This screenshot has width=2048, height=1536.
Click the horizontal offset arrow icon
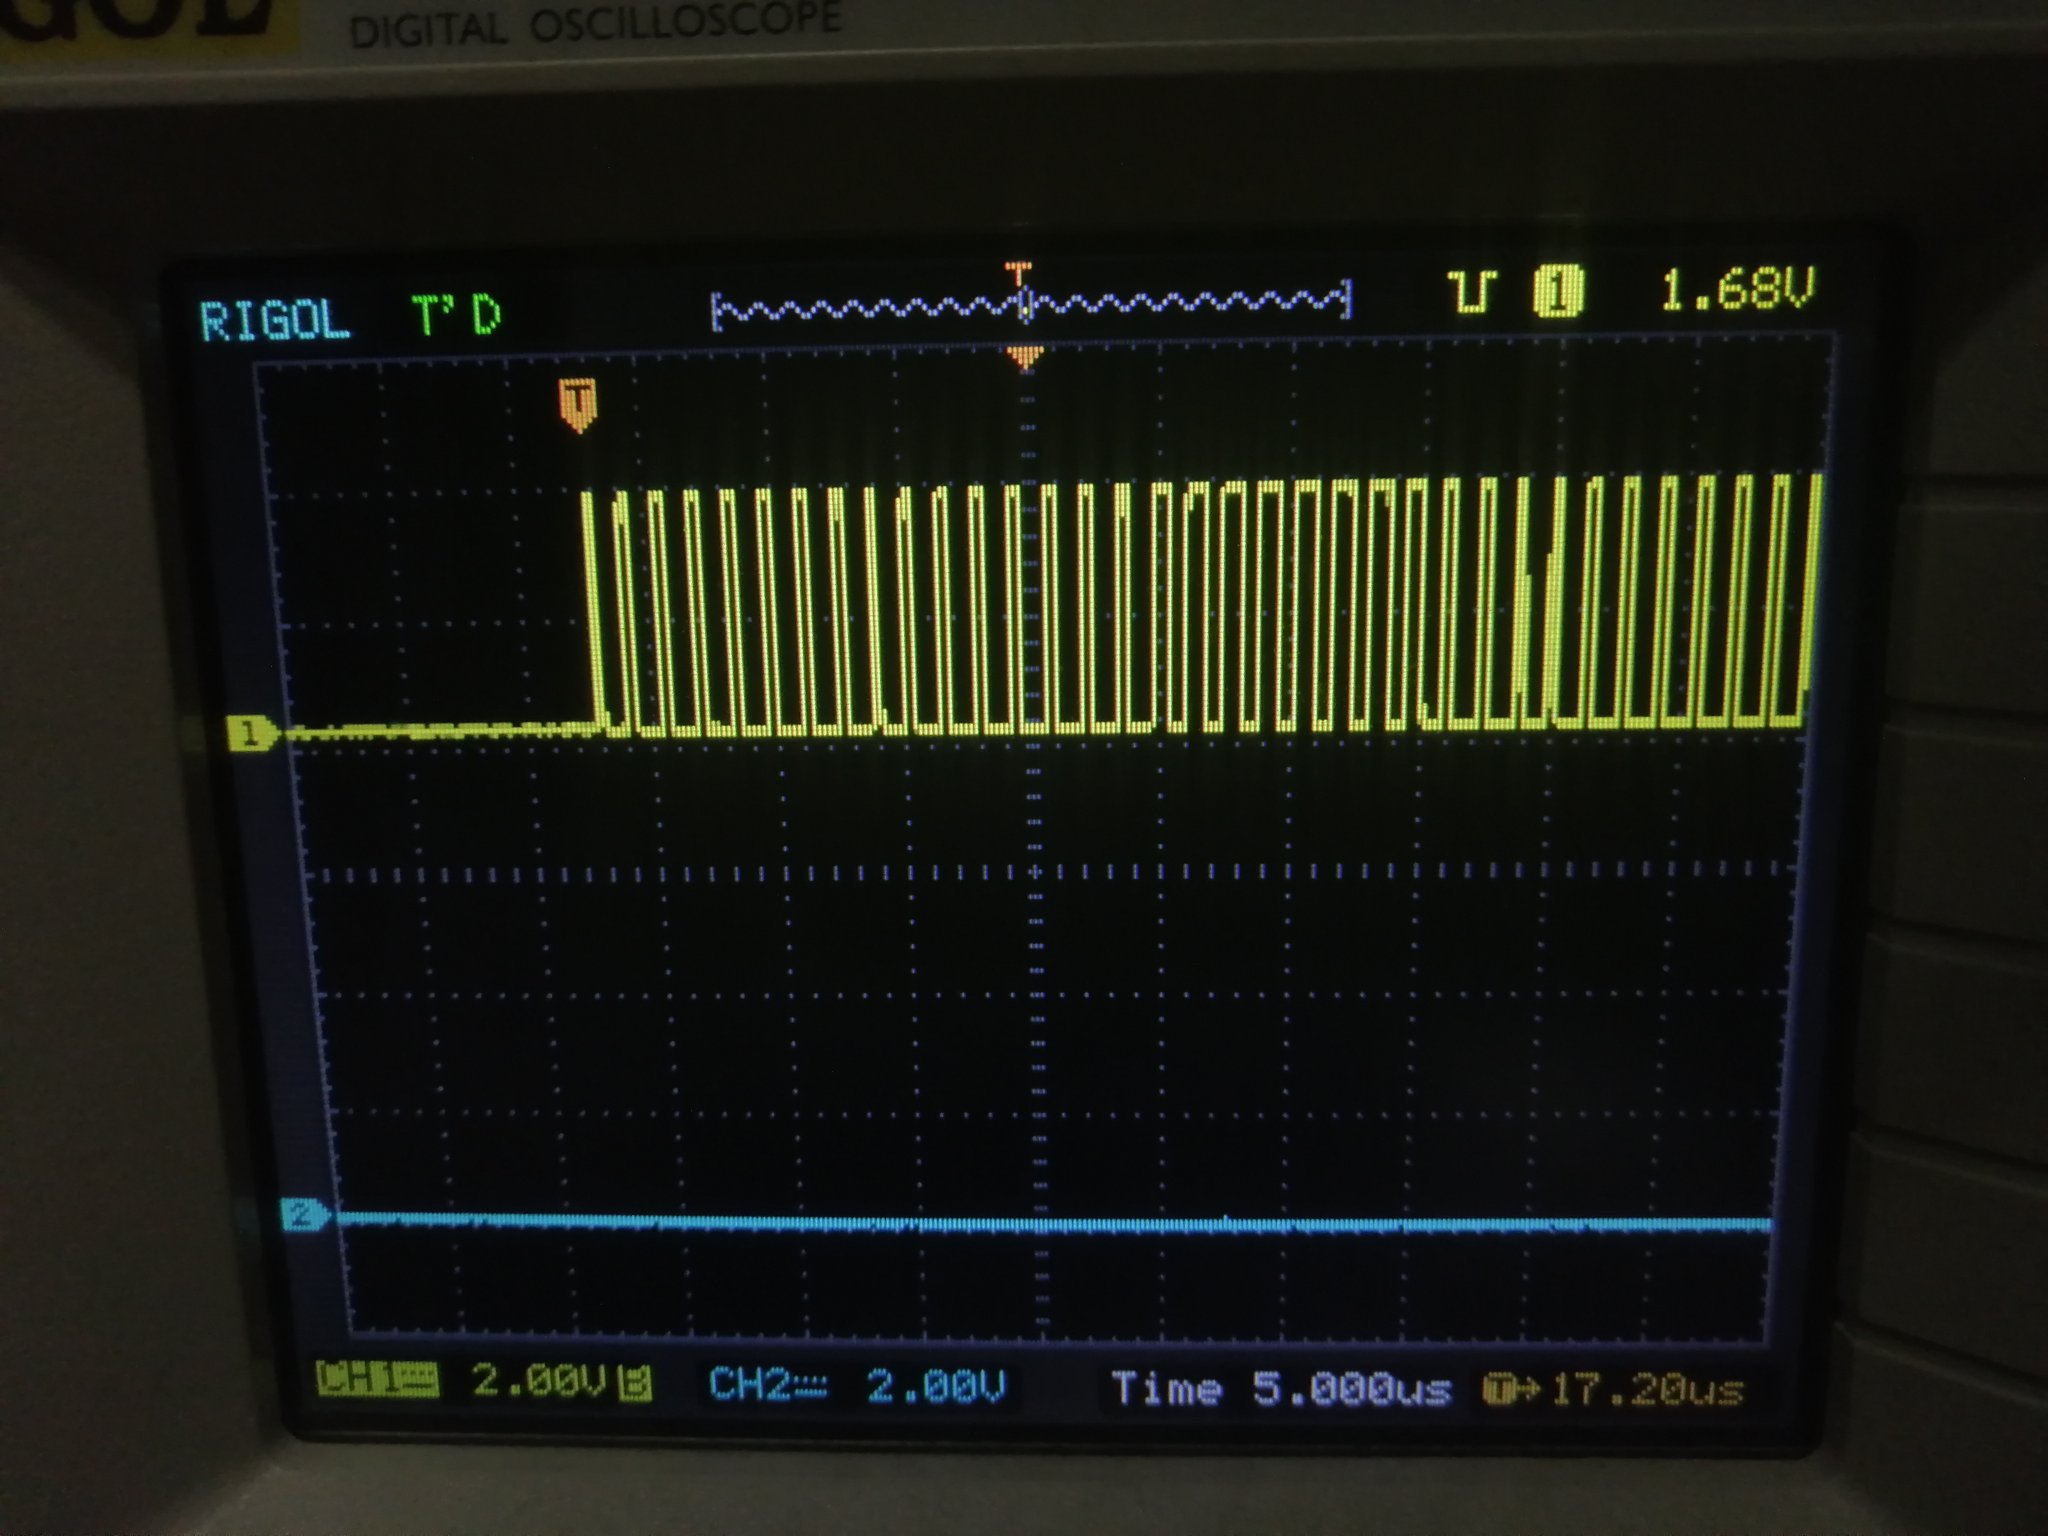(x=1512, y=1390)
